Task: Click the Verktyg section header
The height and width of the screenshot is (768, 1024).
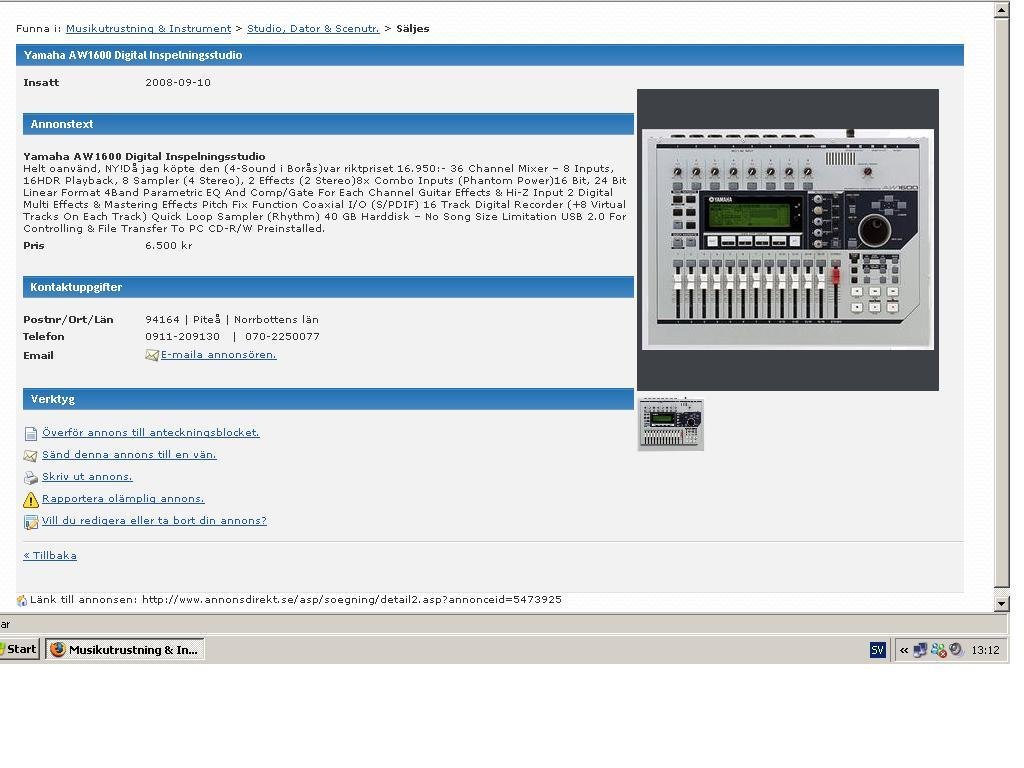Action: point(328,399)
